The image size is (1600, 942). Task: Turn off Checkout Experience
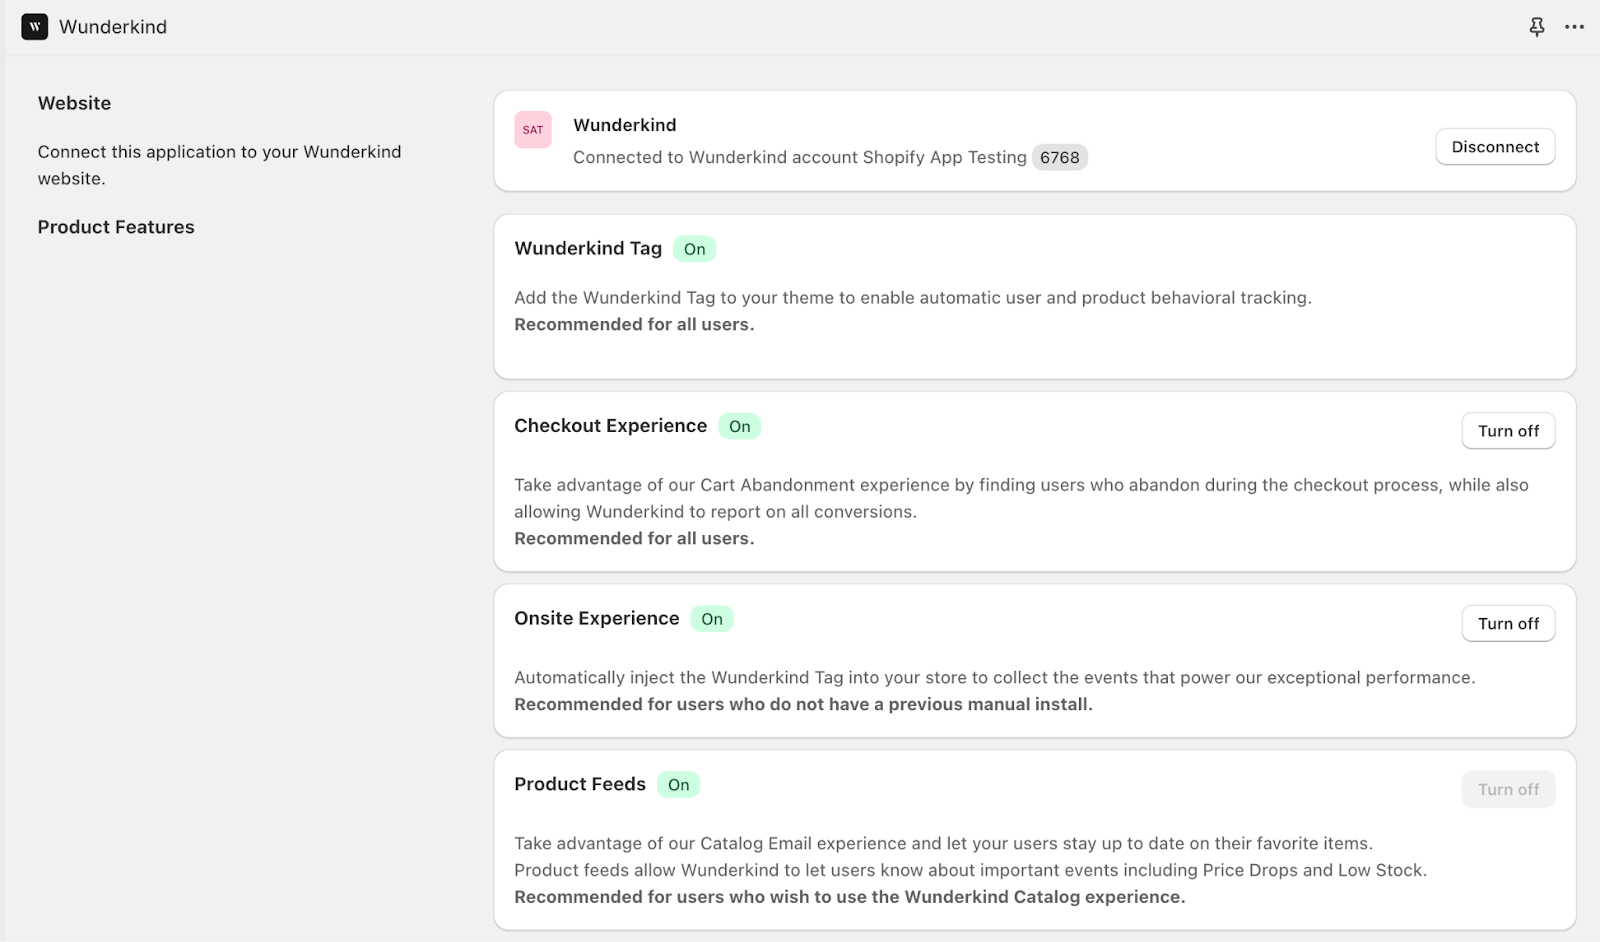pos(1508,431)
